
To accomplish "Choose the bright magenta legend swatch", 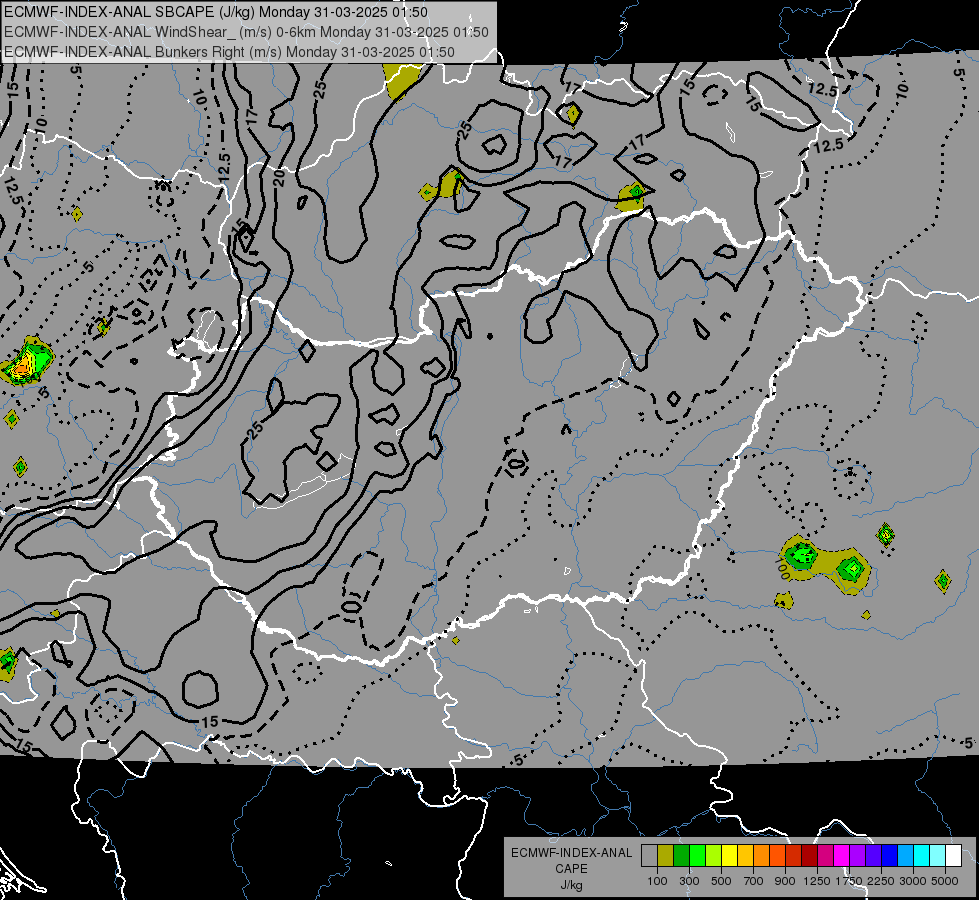I will pos(842,855).
